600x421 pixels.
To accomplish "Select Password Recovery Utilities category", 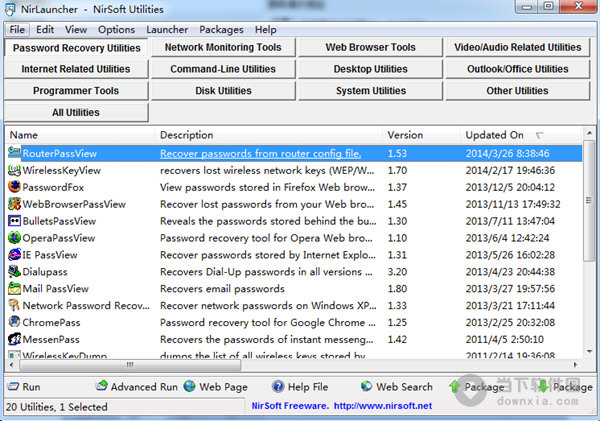I will [77, 48].
